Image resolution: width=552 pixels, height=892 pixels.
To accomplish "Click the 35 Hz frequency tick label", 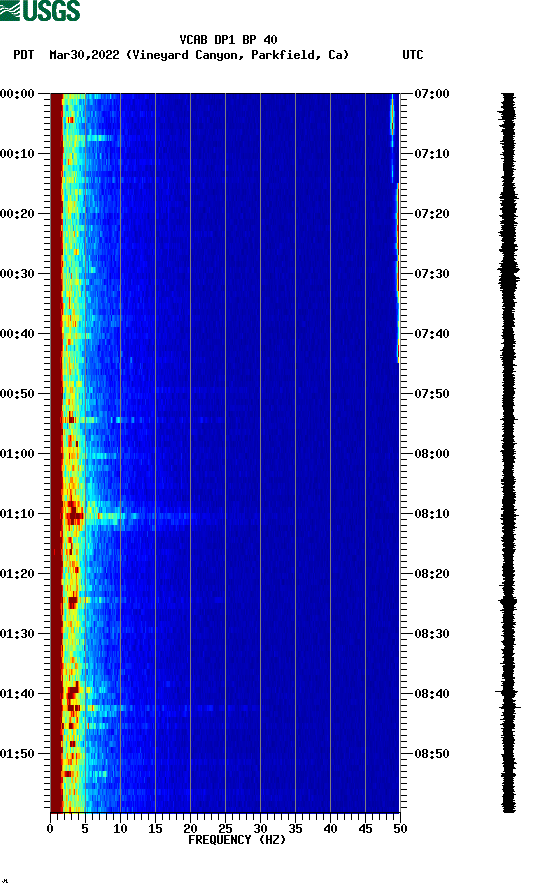I will point(295,829).
